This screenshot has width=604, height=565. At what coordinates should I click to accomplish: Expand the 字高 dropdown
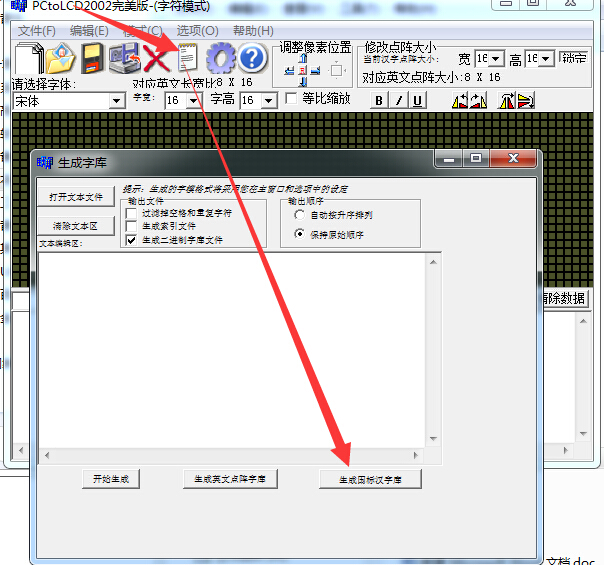(269, 101)
